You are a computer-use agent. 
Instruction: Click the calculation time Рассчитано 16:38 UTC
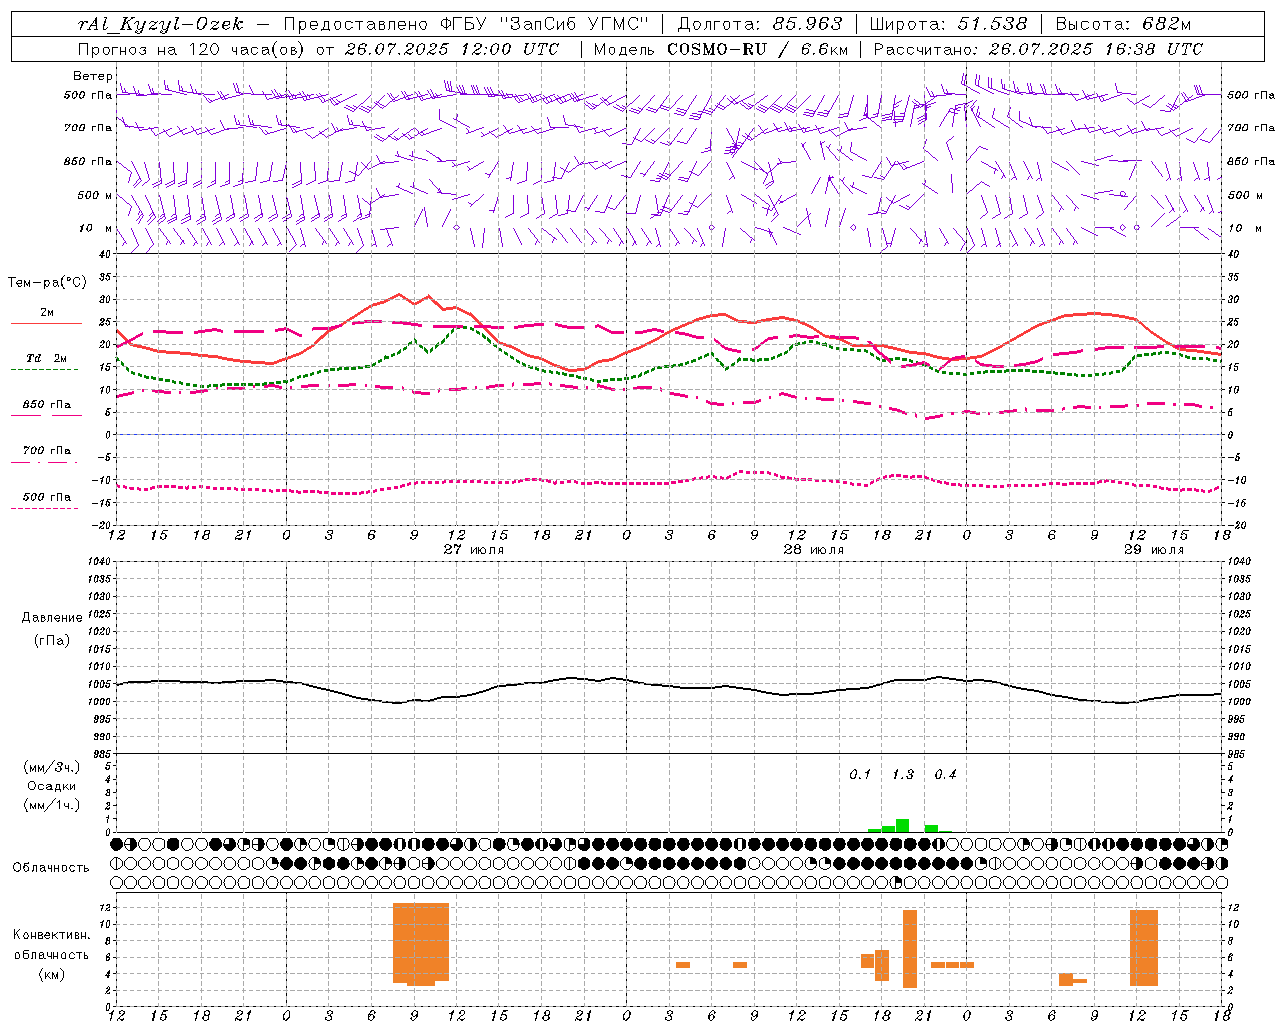tap(1038, 49)
